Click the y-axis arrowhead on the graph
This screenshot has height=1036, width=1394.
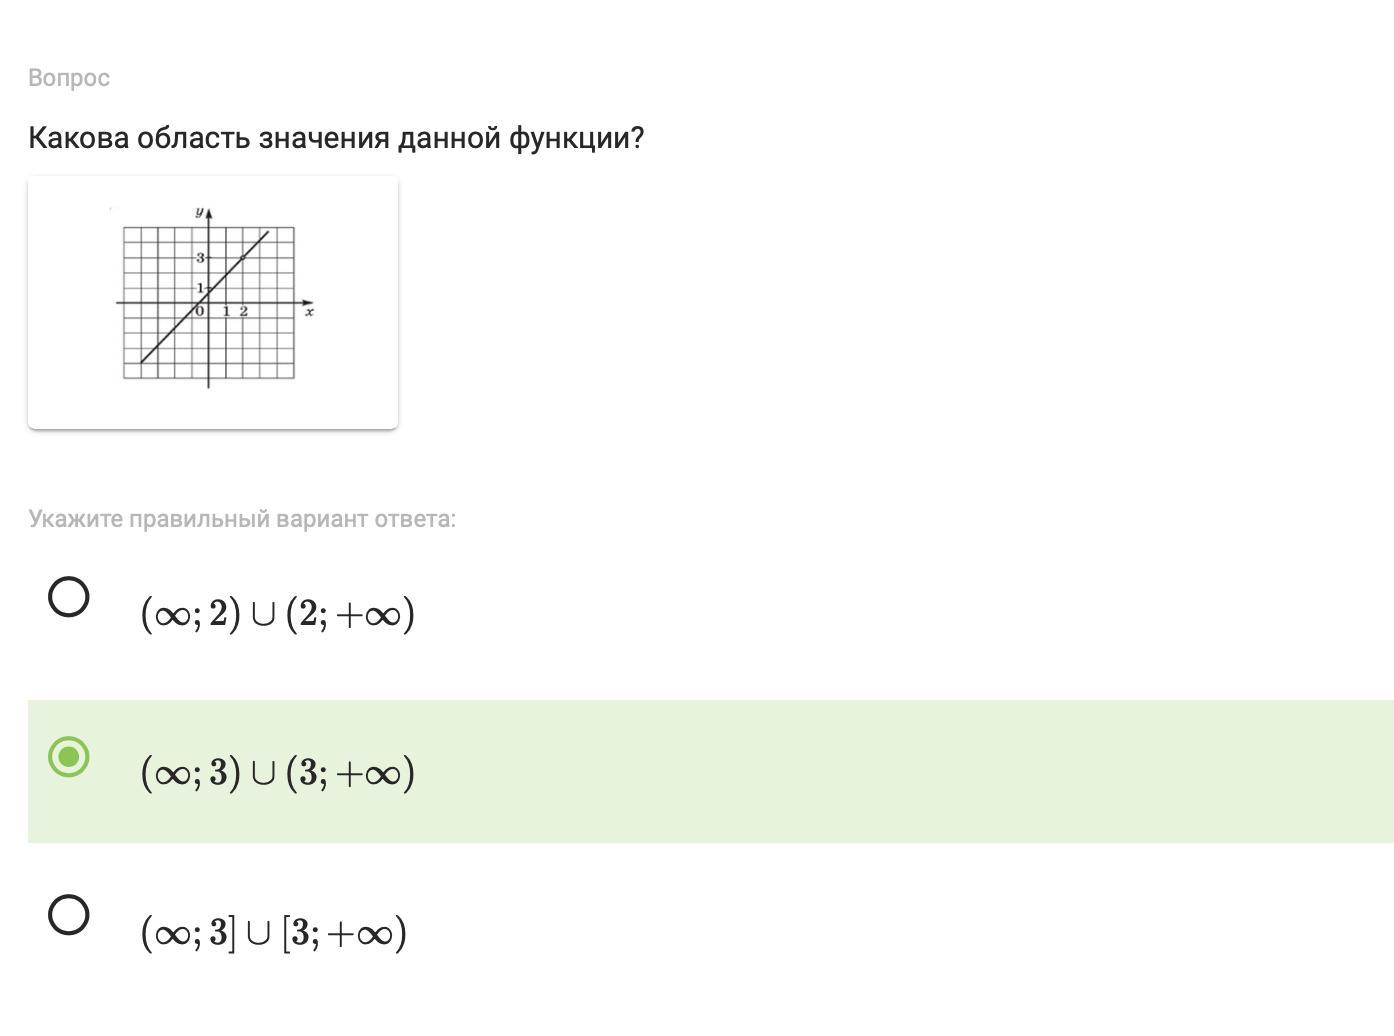208,213
